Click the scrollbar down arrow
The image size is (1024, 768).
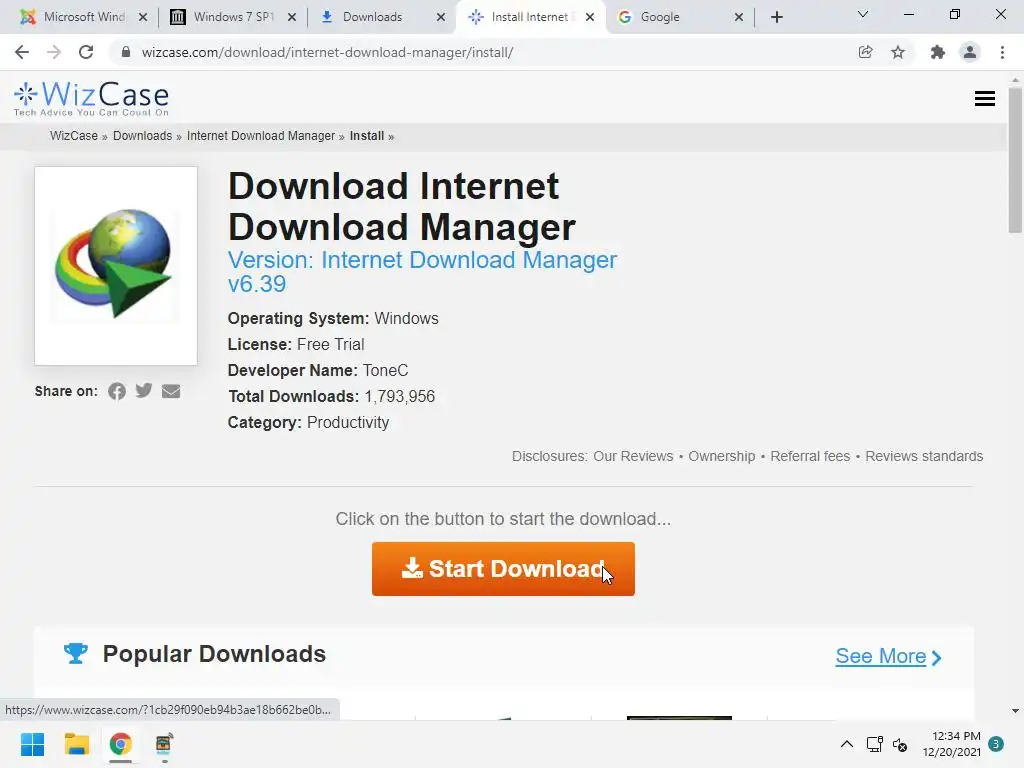tap(1015, 711)
